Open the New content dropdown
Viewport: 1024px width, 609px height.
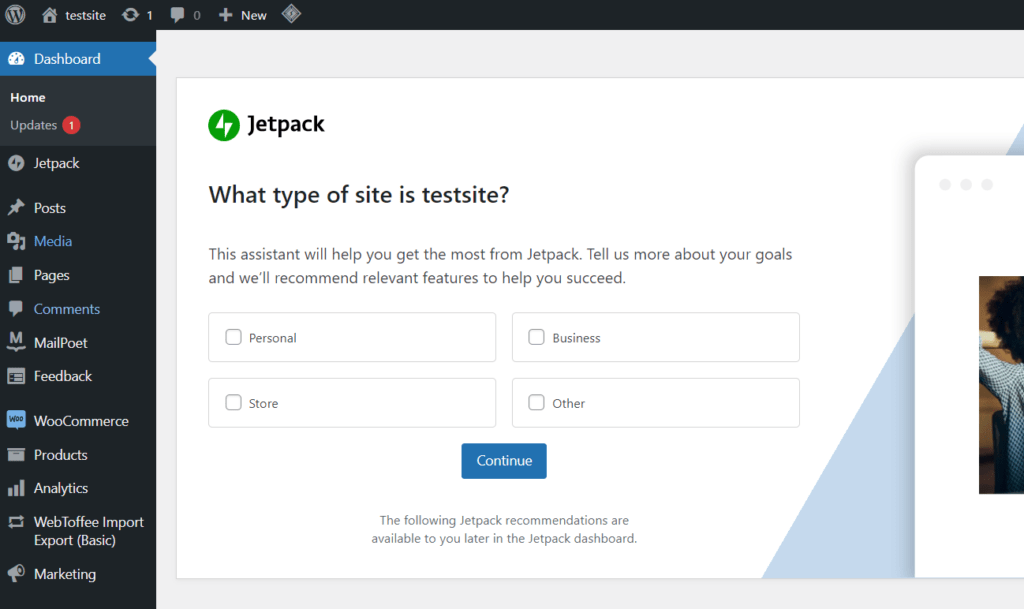click(243, 15)
